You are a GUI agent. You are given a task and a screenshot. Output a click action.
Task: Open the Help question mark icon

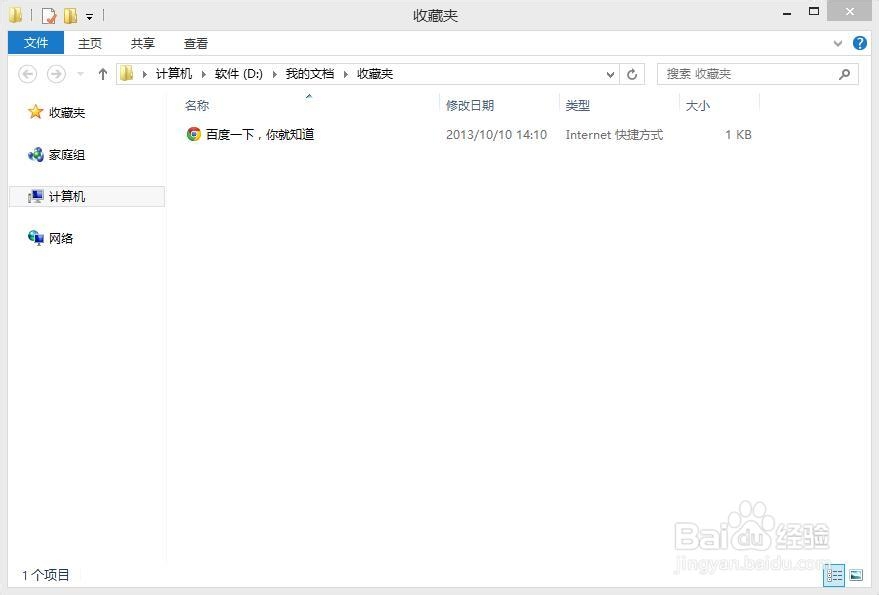tap(859, 43)
